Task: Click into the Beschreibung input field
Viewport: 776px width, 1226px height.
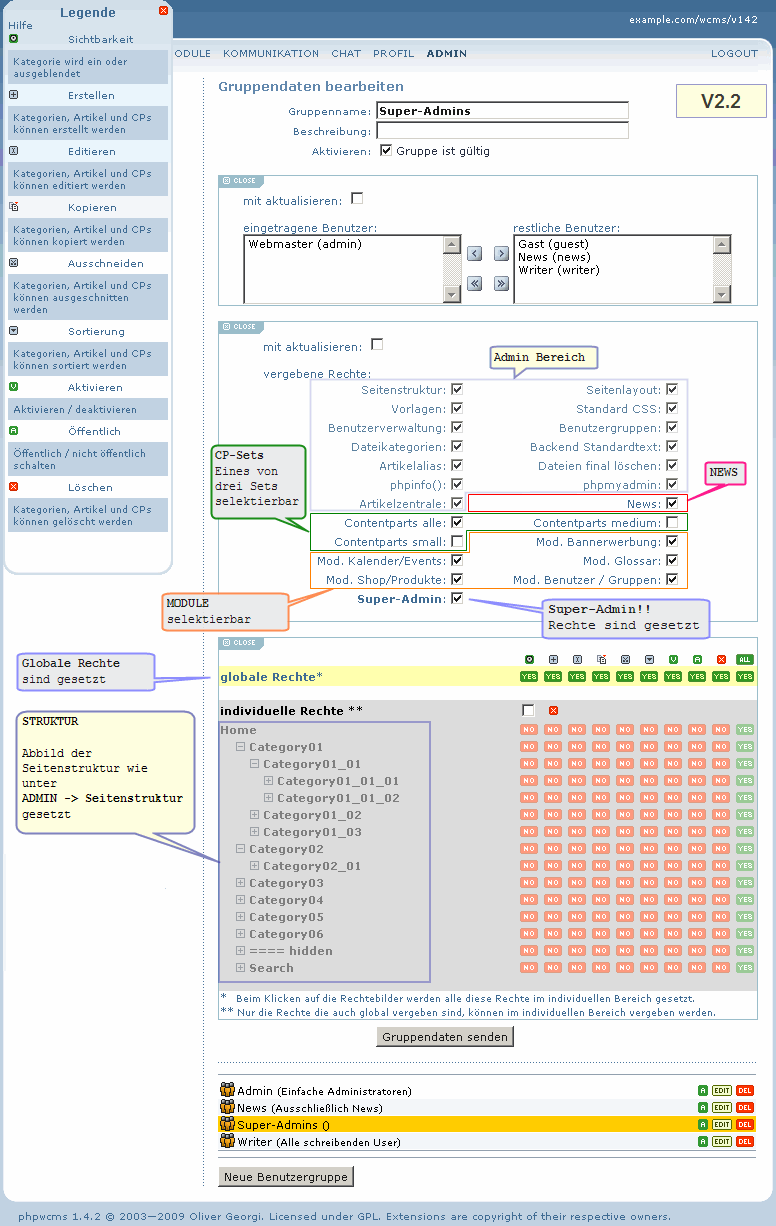Action: (502, 131)
